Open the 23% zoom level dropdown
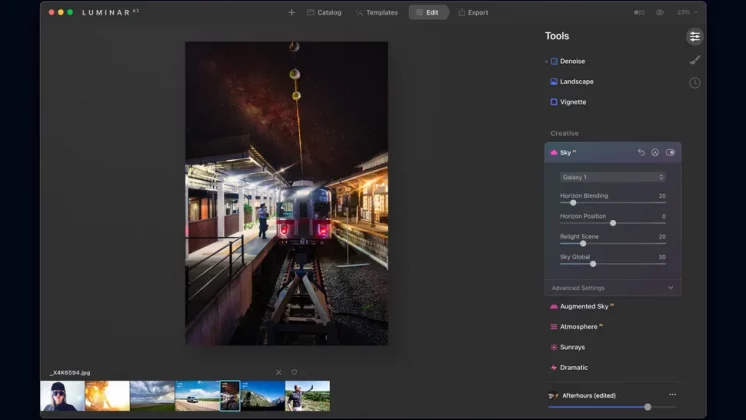Screen dimensions: 746x420 click(685, 13)
